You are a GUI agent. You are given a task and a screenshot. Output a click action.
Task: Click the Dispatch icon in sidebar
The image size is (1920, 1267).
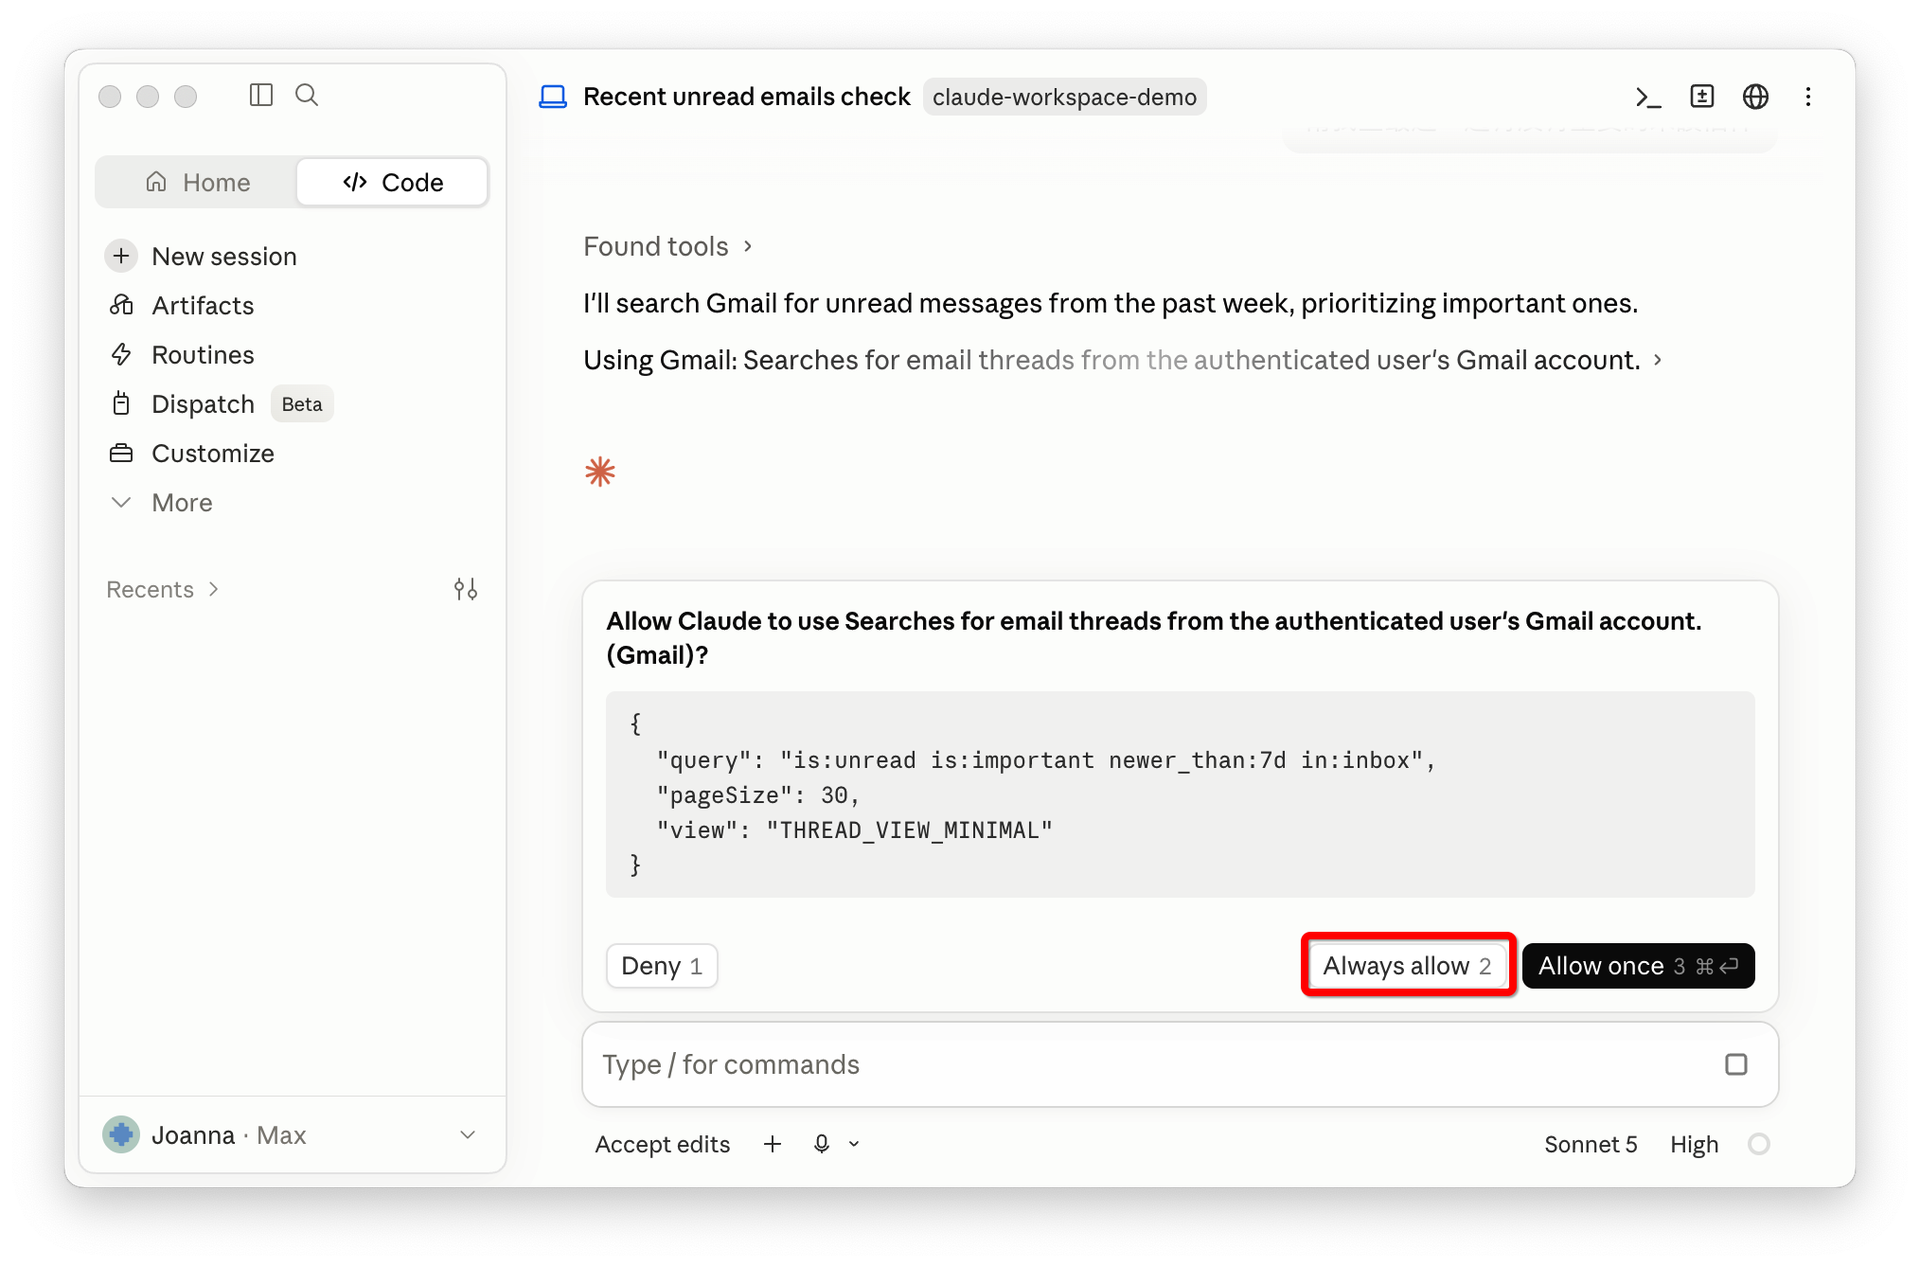tap(121, 404)
